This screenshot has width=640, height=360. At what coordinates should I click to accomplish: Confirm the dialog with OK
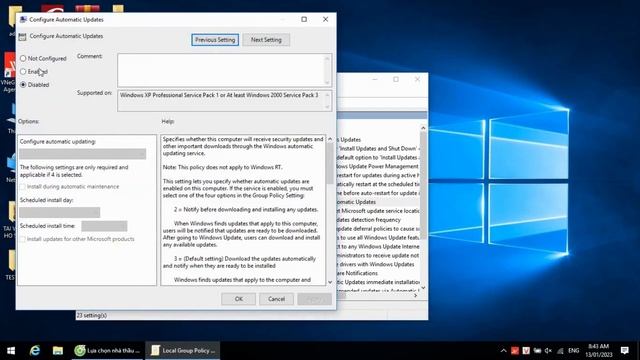point(239,299)
